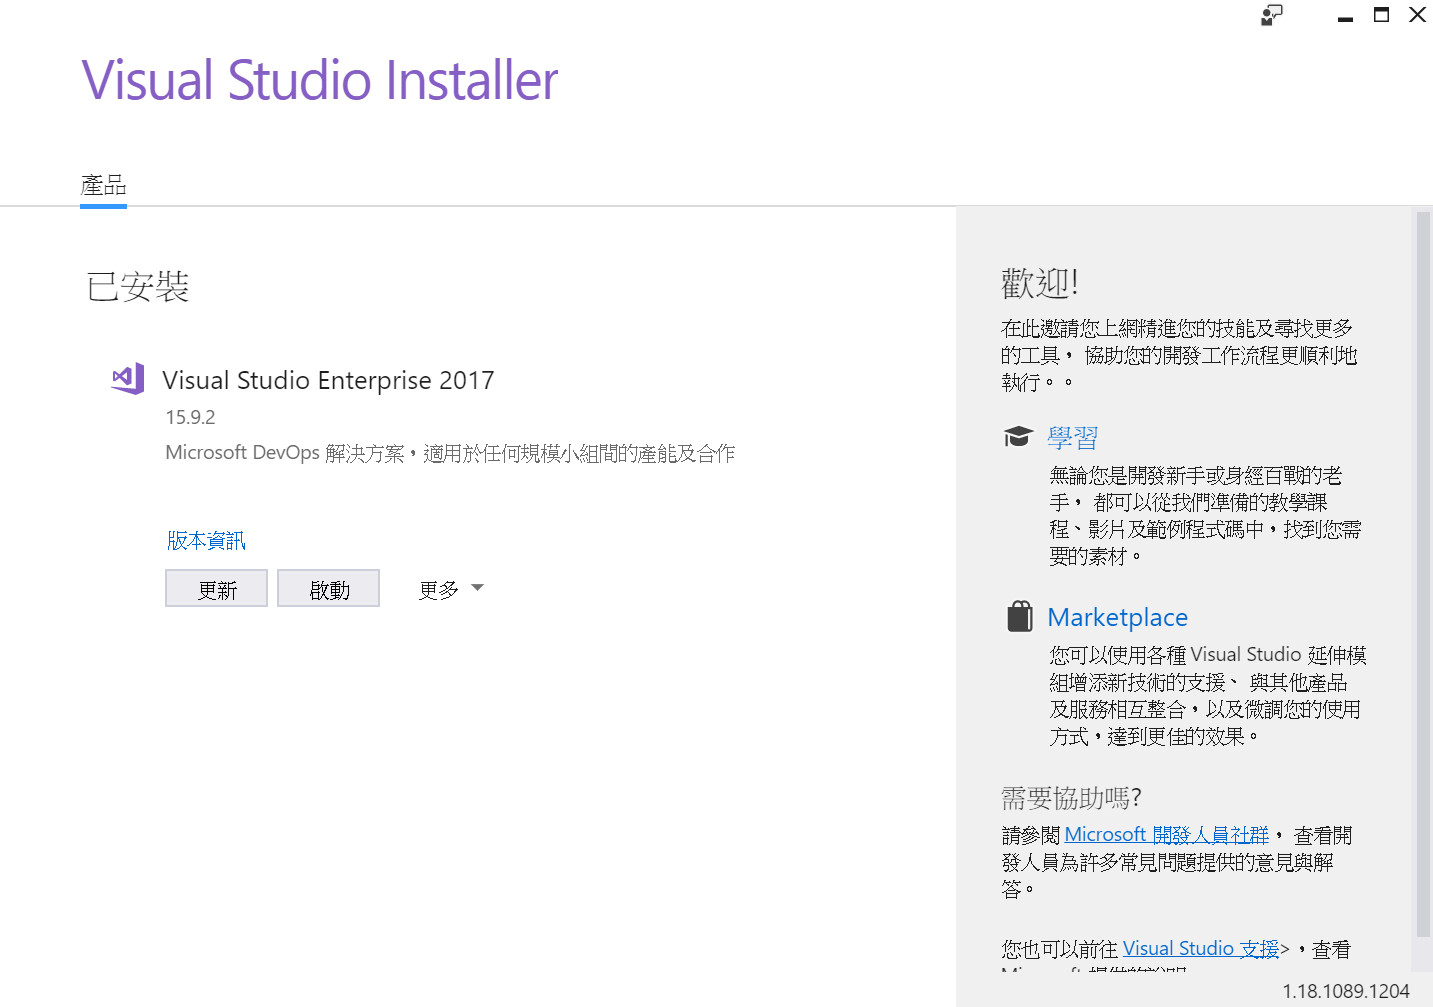Click the 版本資訊 release notes link
1433x1007 pixels.
click(205, 540)
